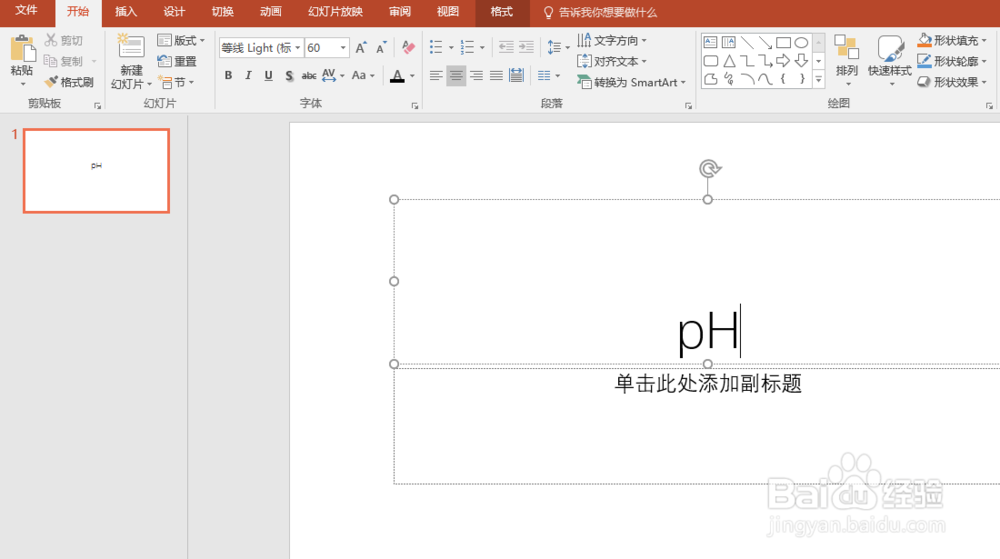
Task: Align text right
Action: pos(476,76)
